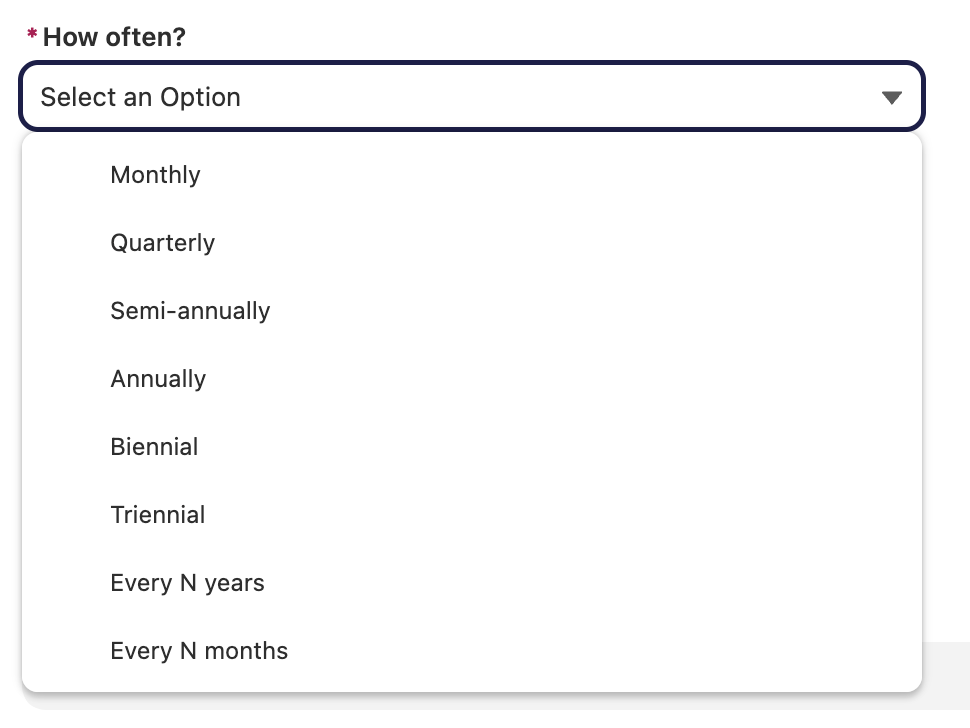
Task: Set frequency to every three years
Action: coord(471,515)
